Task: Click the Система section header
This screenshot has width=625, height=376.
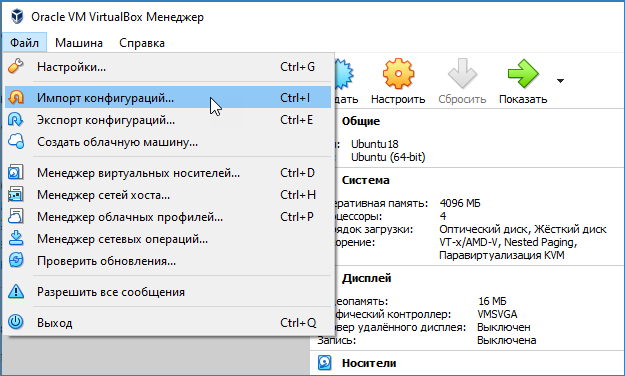Action: click(x=366, y=180)
